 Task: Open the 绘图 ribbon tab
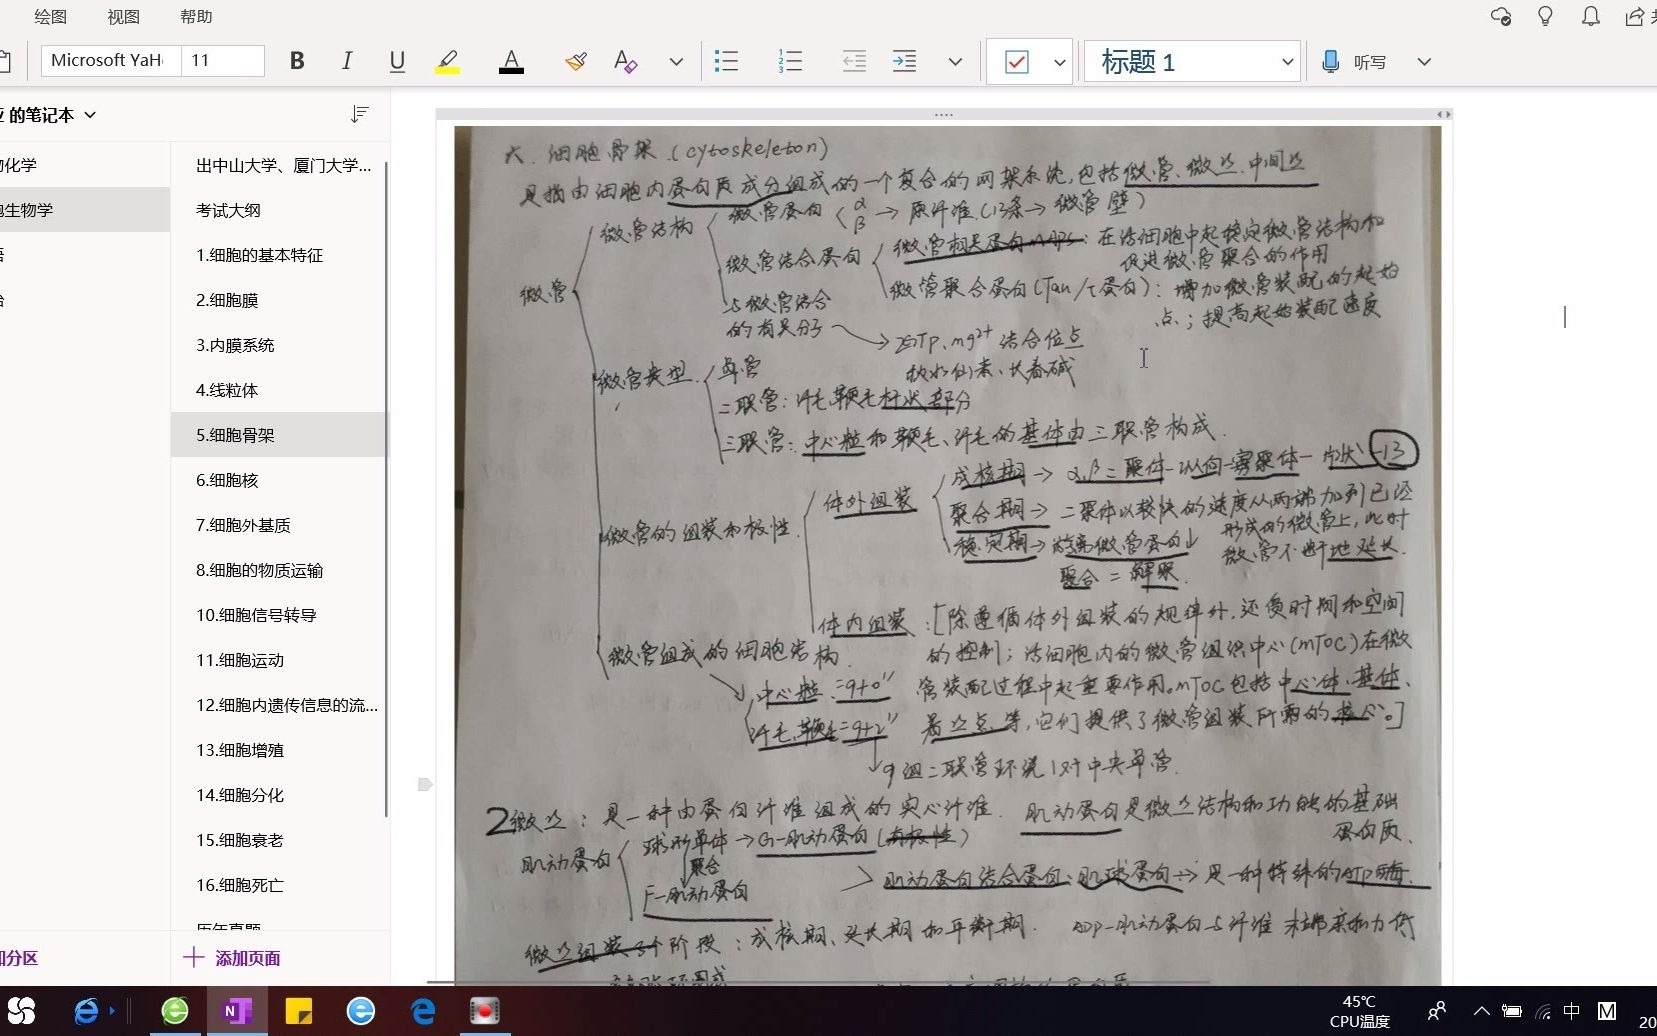click(50, 16)
